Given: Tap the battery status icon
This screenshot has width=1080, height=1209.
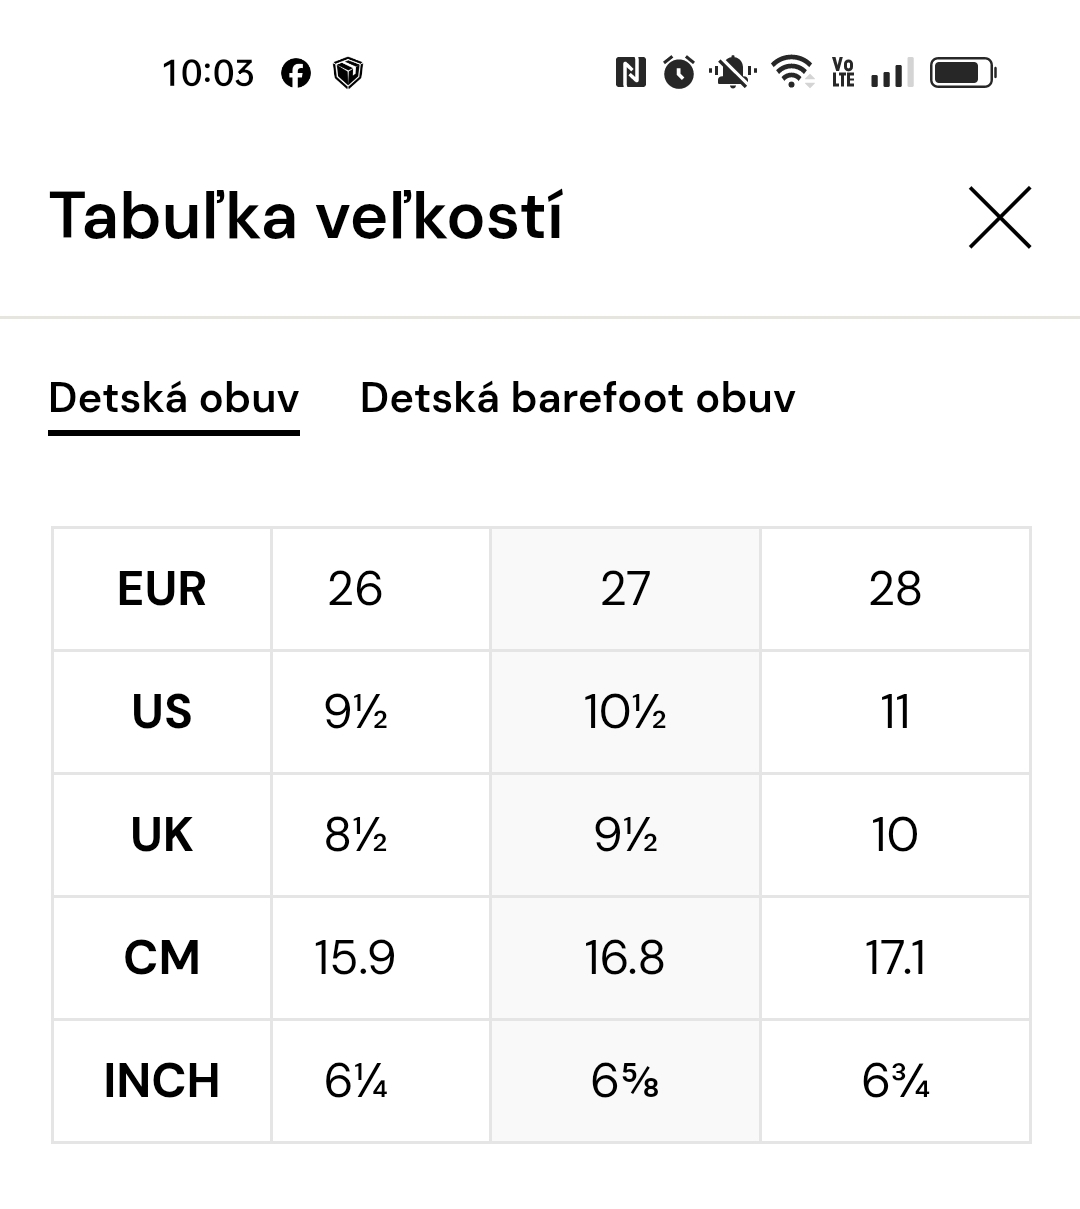Looking at the screenshot, I should point(962,72).
